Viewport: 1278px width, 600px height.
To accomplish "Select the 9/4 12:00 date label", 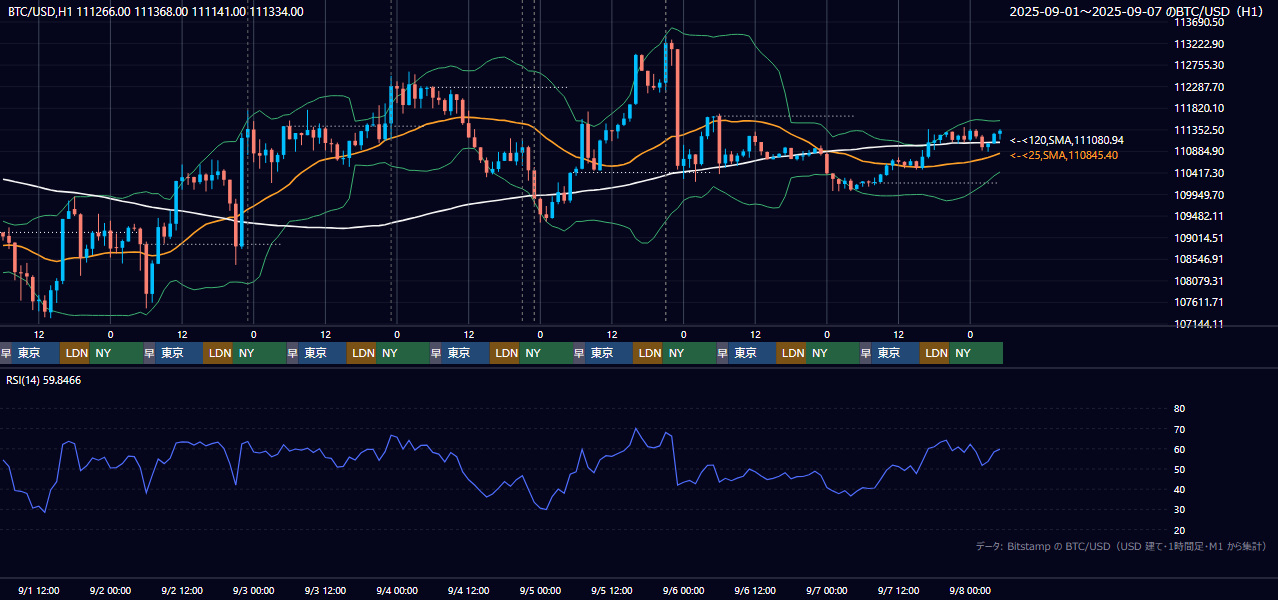I will pos(470,590).
